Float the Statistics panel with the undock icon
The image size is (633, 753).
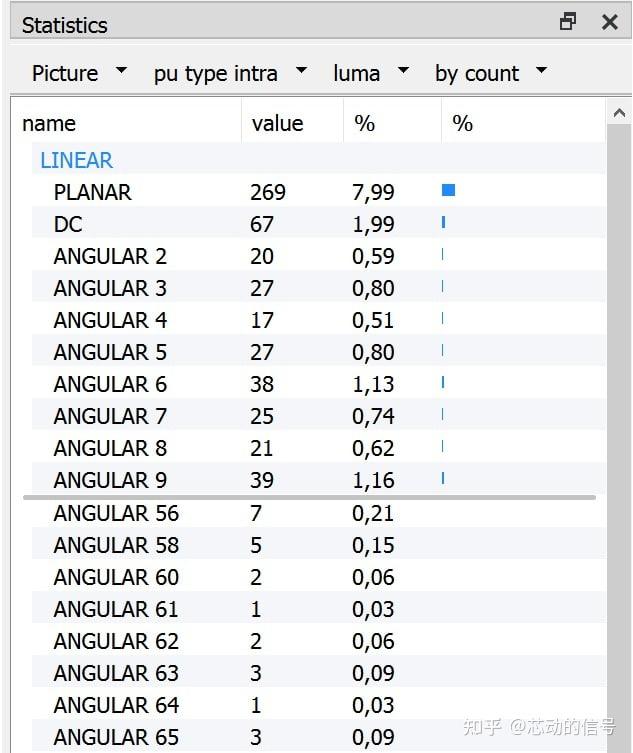pos(568,22)
